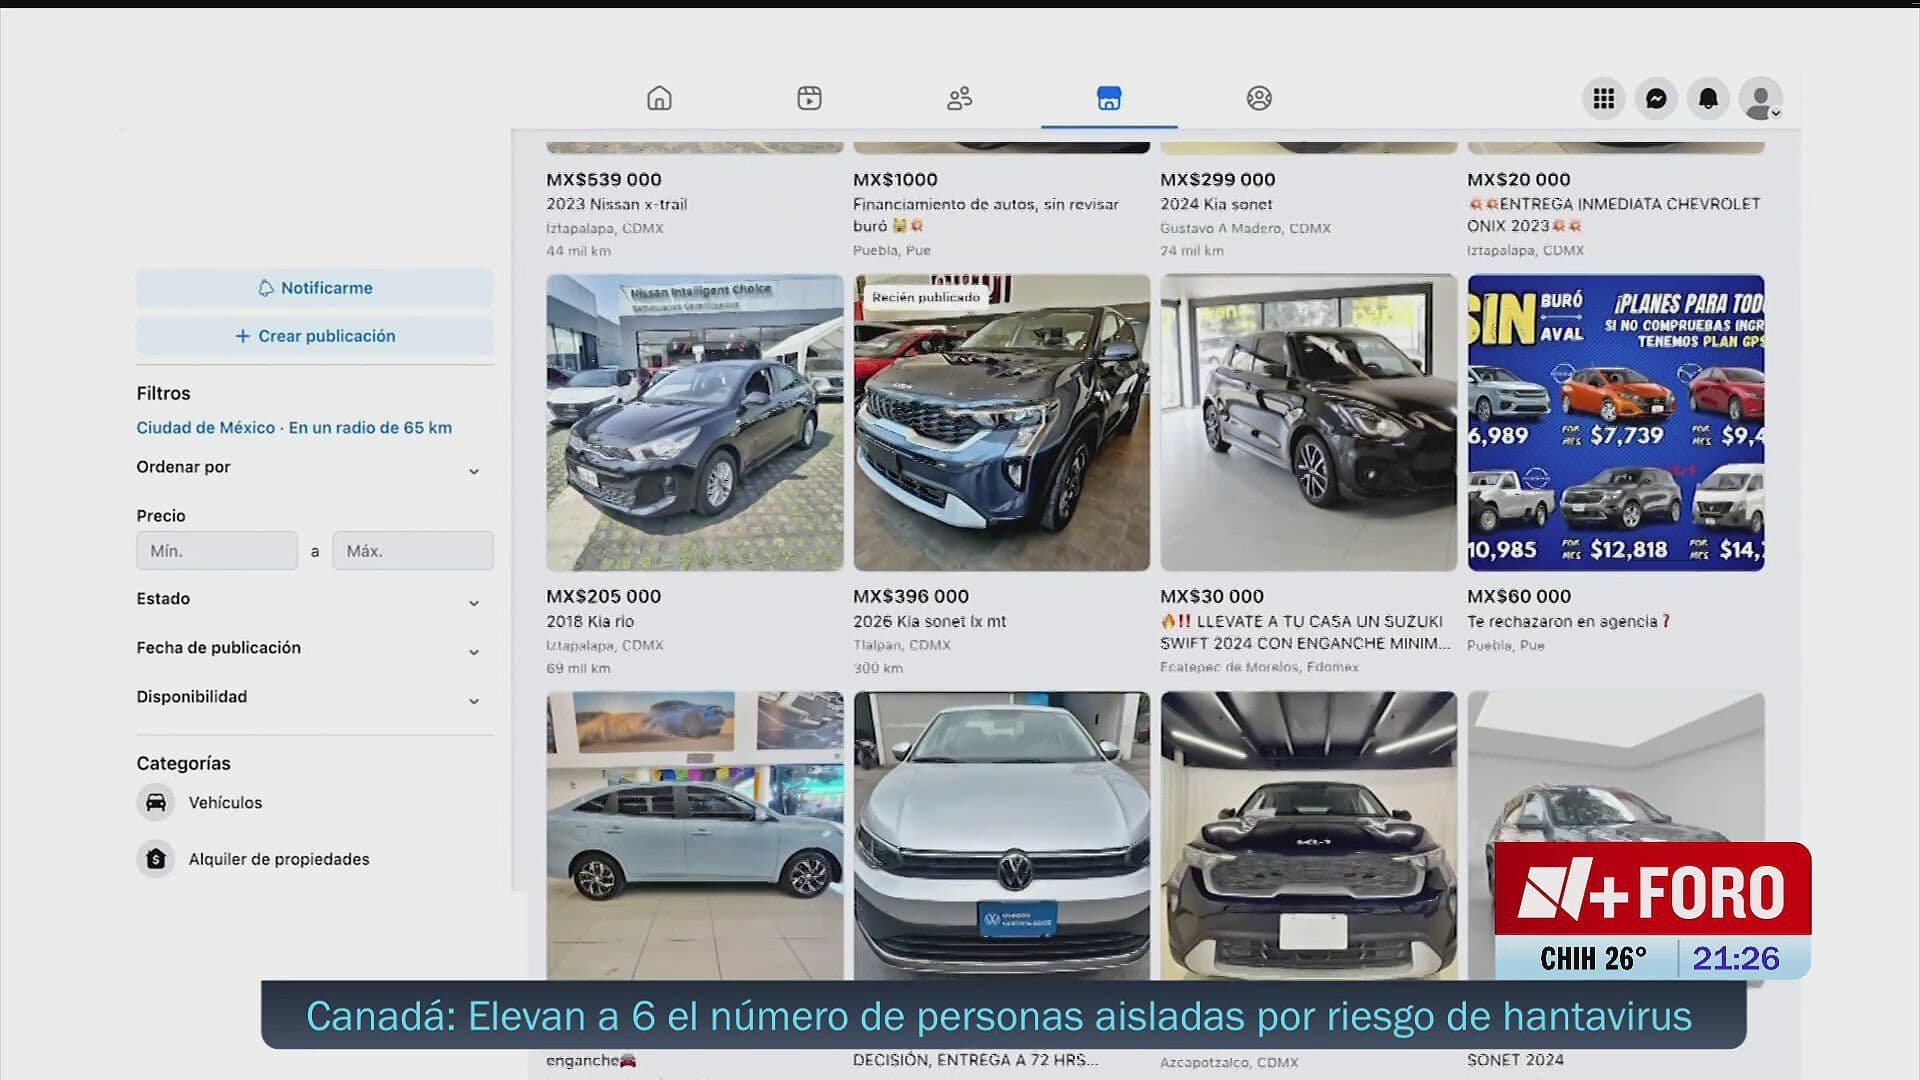1920x1080 pixels.
Task: Select the Marketplace tab icon
Action: coord(1109,98)
